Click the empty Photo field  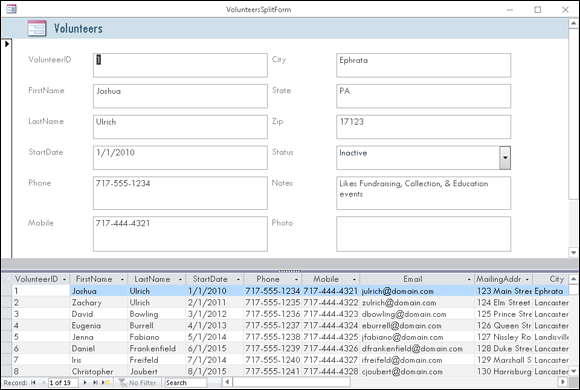[424, 234]
